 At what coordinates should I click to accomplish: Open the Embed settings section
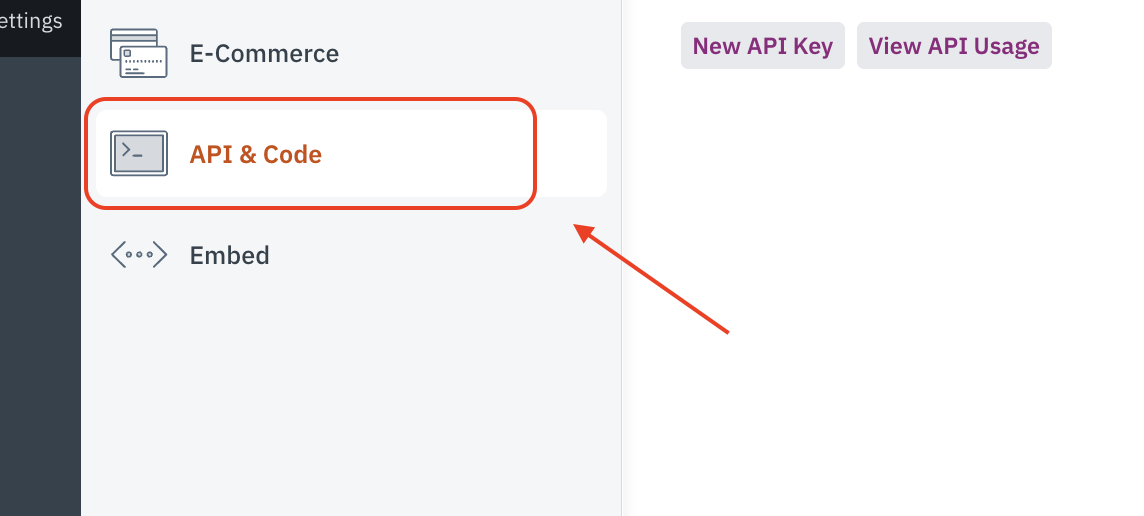[230, 255]
